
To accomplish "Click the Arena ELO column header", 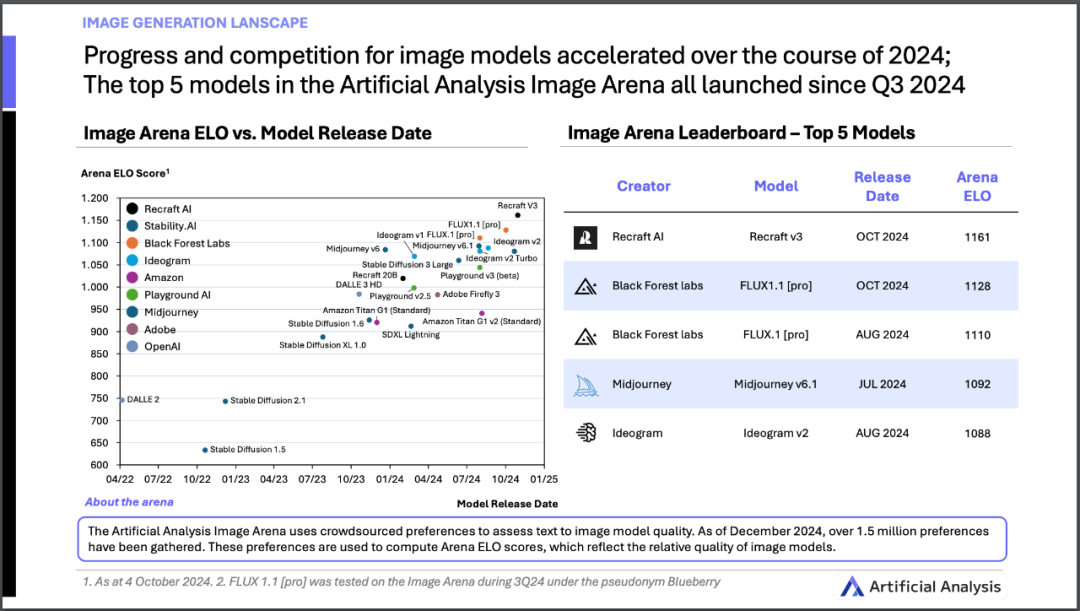I will pyautogui.click(x=977, y=186).
